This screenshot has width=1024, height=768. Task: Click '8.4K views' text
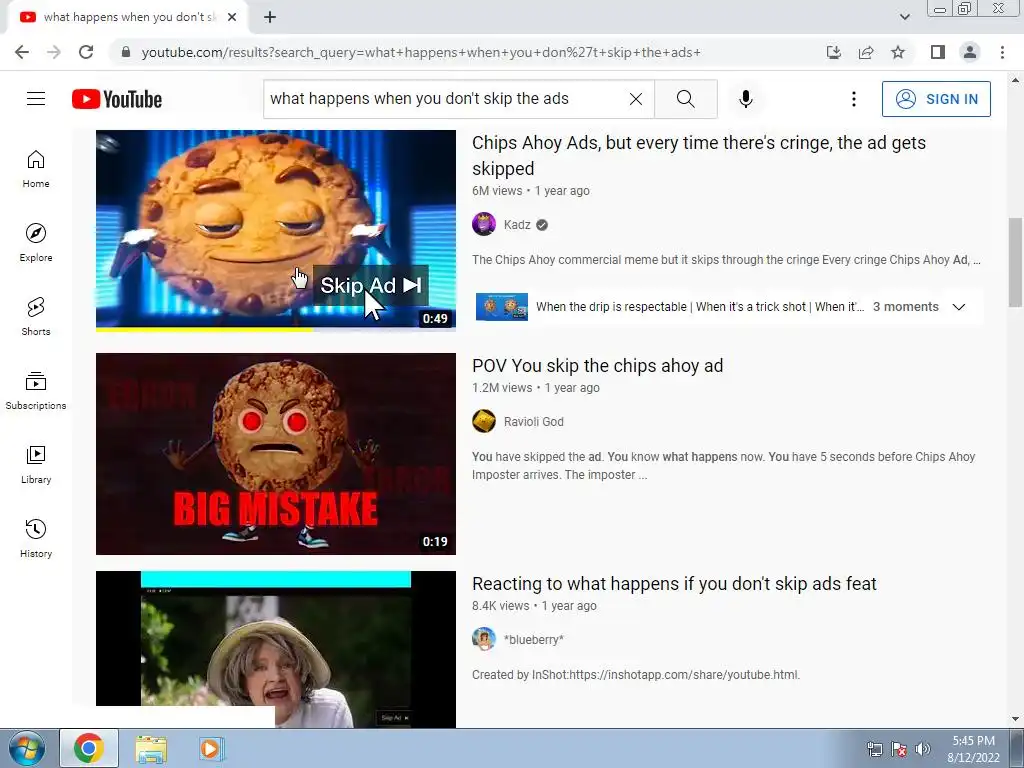[x=501, y=606]
